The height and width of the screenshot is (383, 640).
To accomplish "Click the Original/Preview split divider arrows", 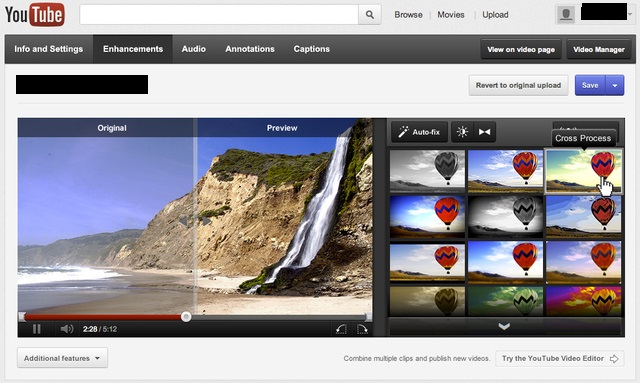I will click(196, 221).
